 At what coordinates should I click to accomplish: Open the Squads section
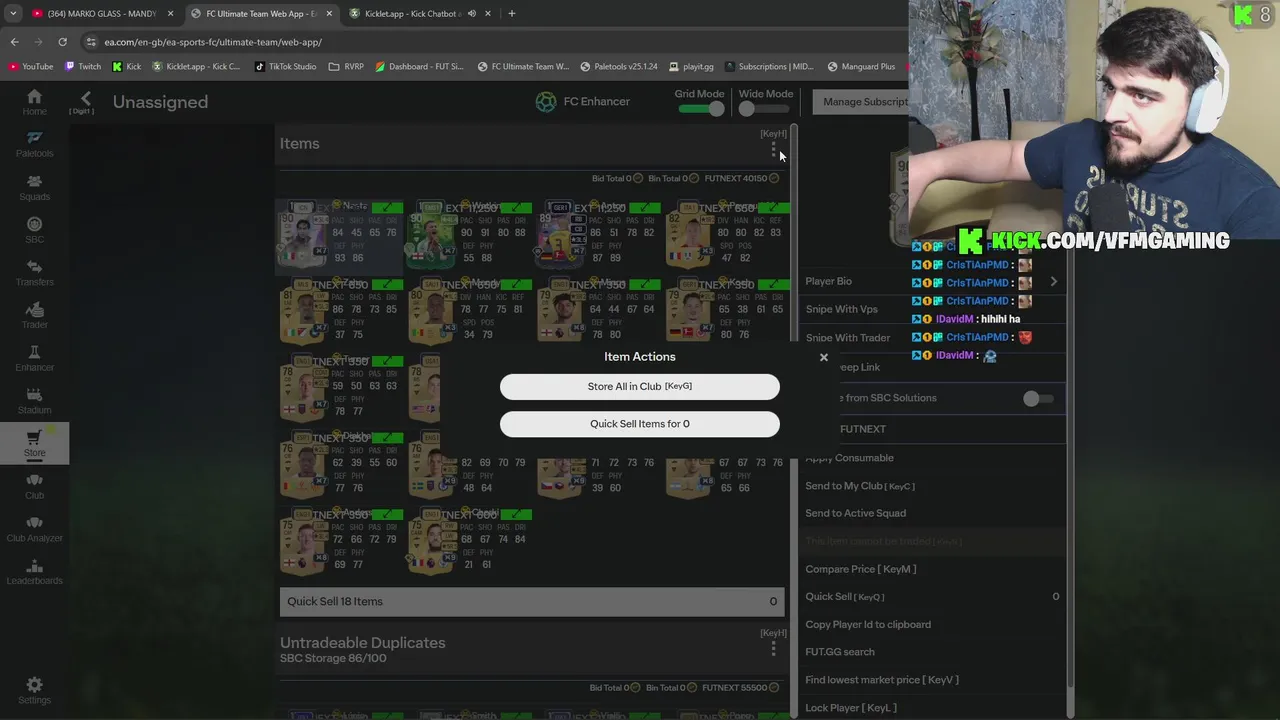click(34, 187)
